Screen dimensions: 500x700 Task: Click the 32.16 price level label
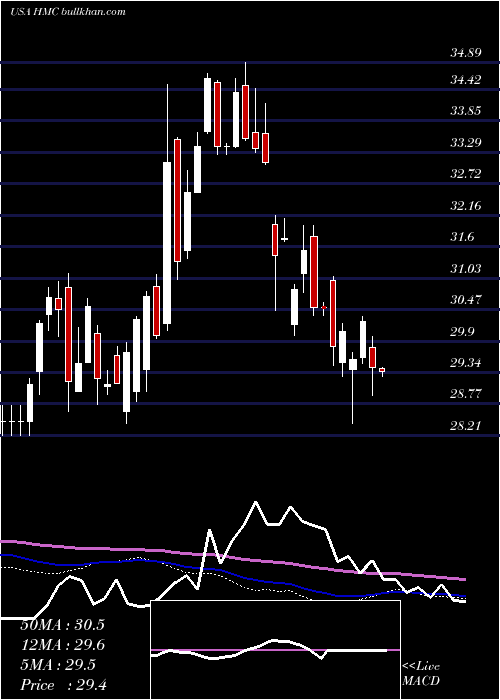tap(466, 206)
